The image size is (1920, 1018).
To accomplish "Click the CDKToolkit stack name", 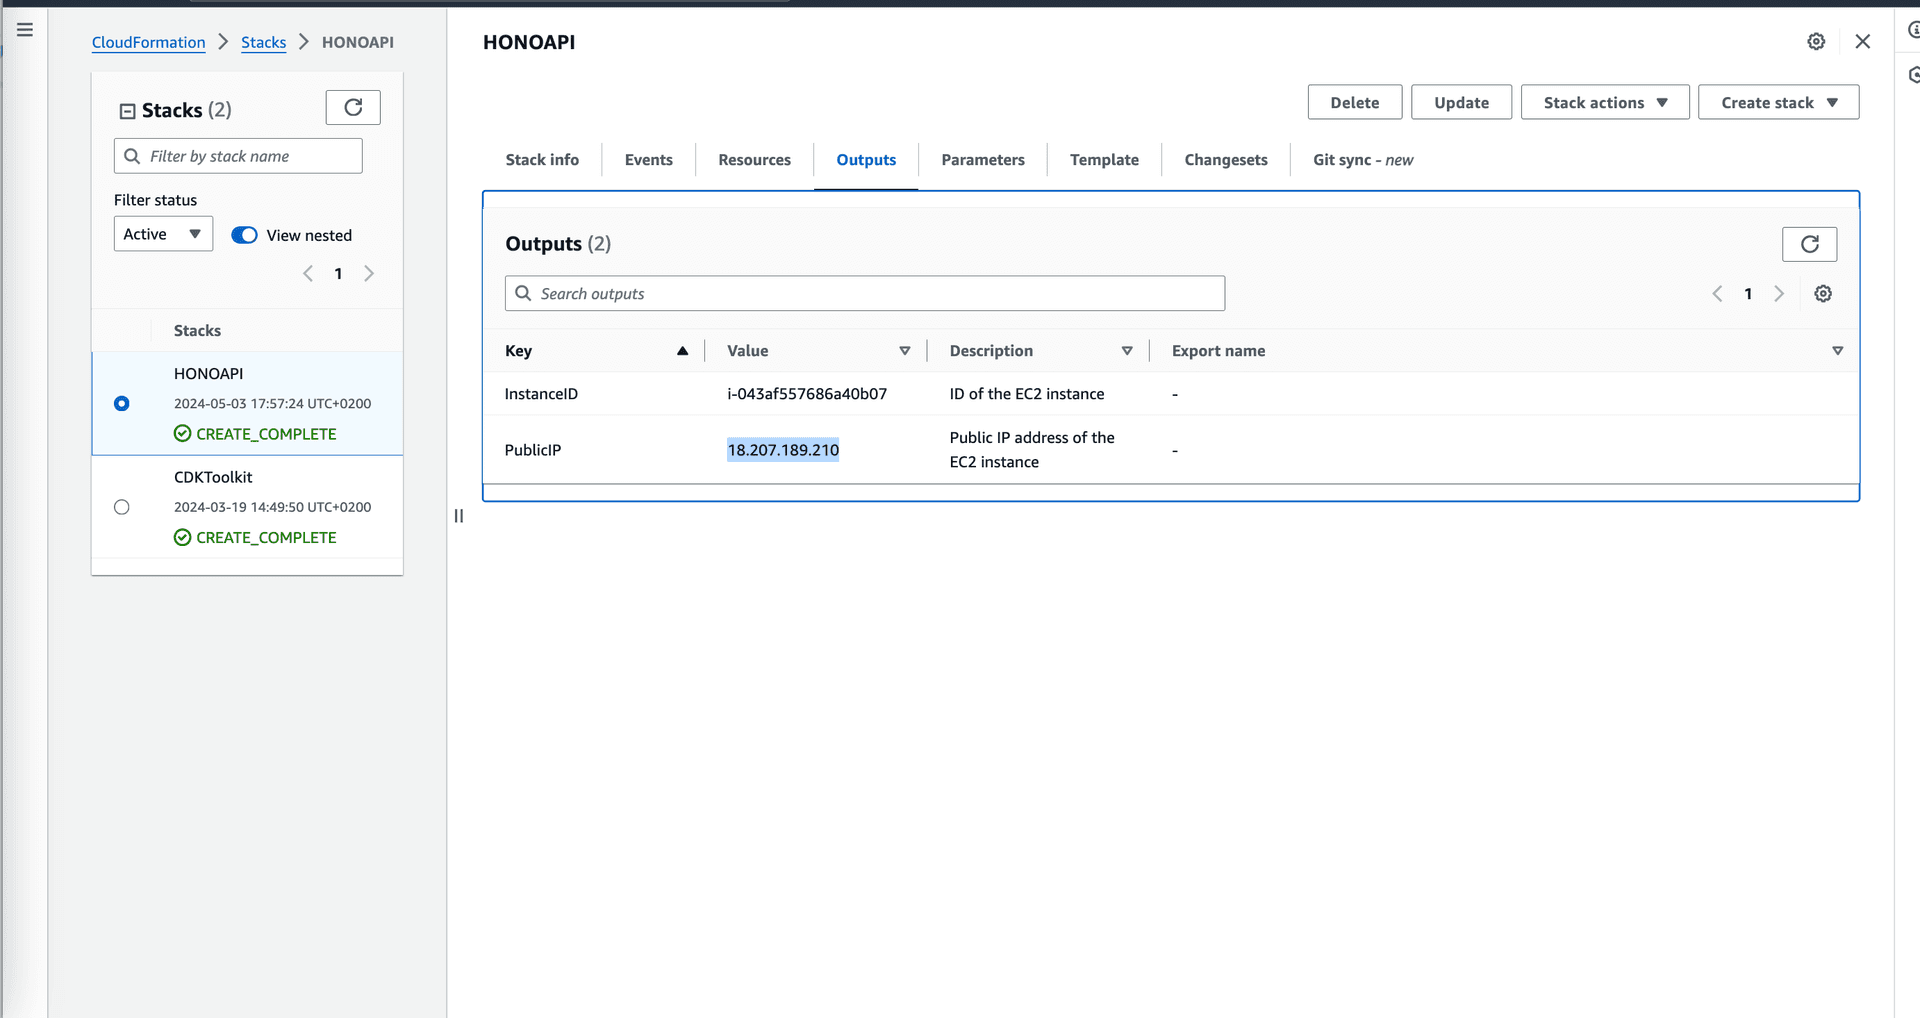I will coord(213,477).
